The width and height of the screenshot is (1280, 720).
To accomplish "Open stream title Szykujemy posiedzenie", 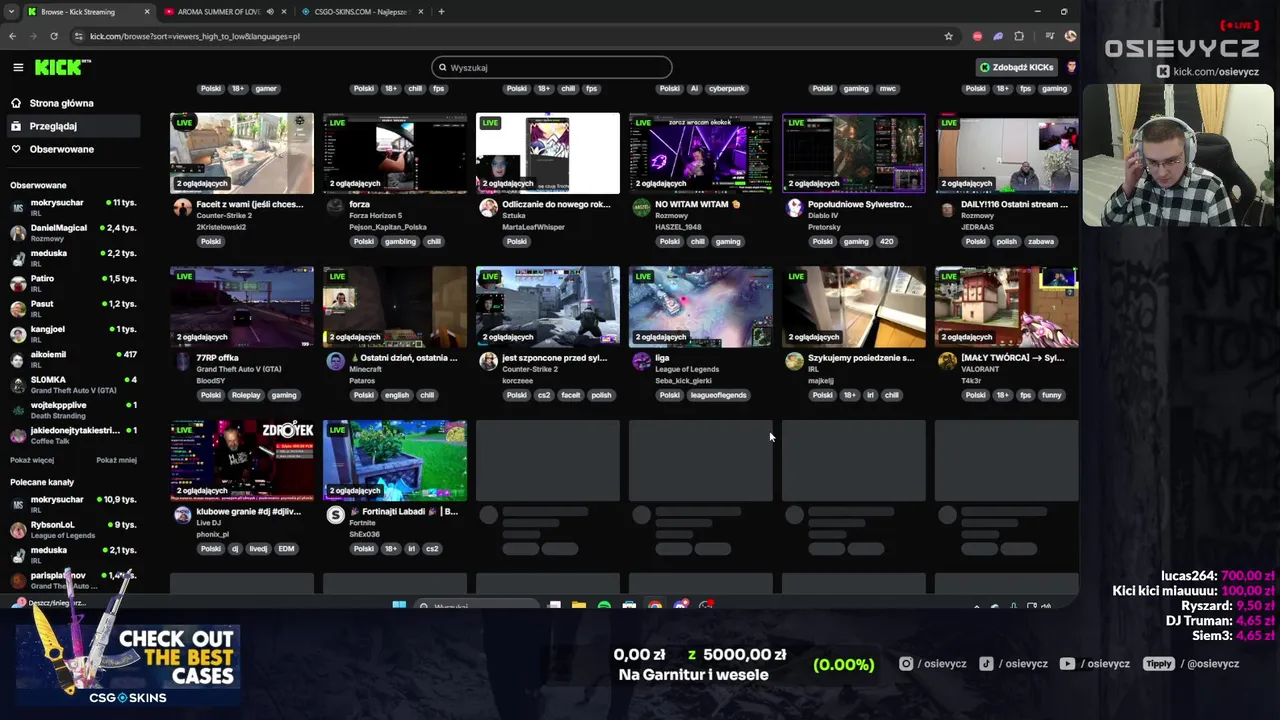I will pos(861,358).
